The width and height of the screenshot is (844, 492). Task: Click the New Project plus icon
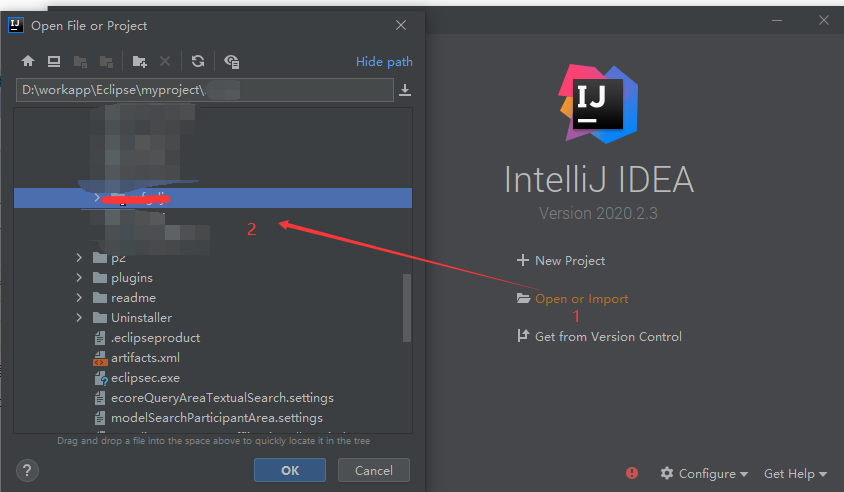click(x=523, y=261)
